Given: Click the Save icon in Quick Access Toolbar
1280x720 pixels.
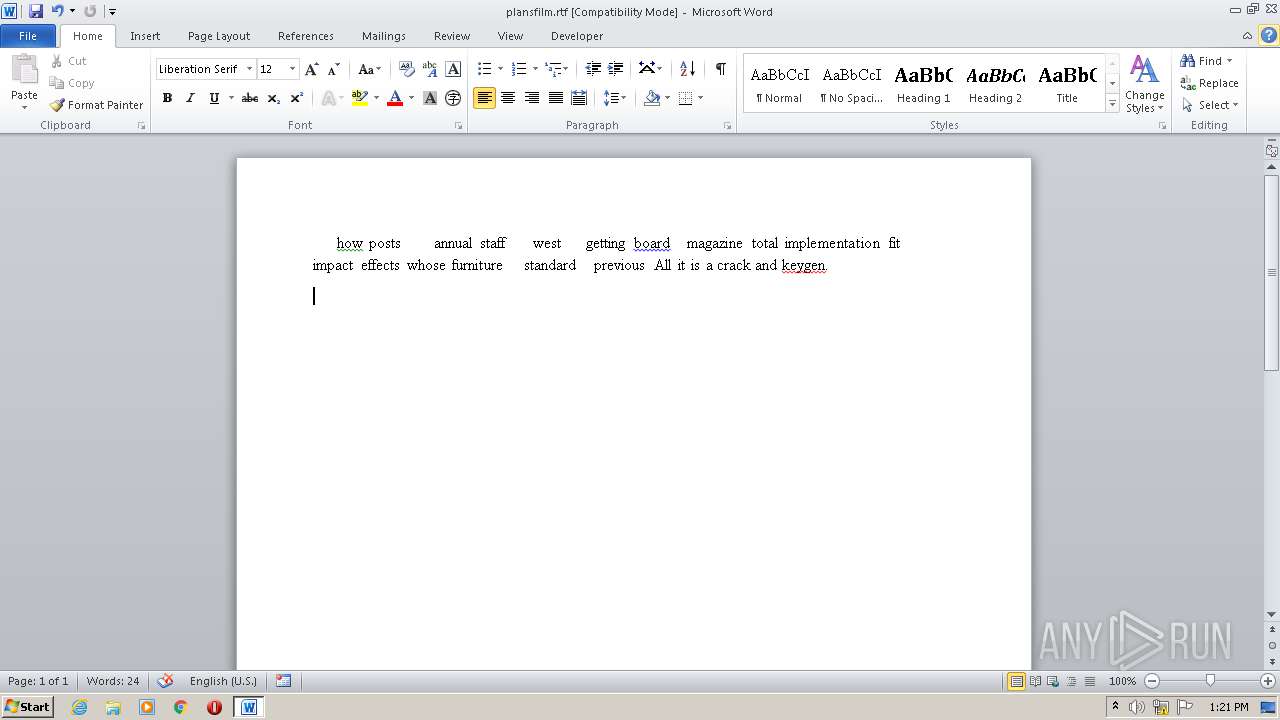Looking at the screenshot, I should (36, 11).
